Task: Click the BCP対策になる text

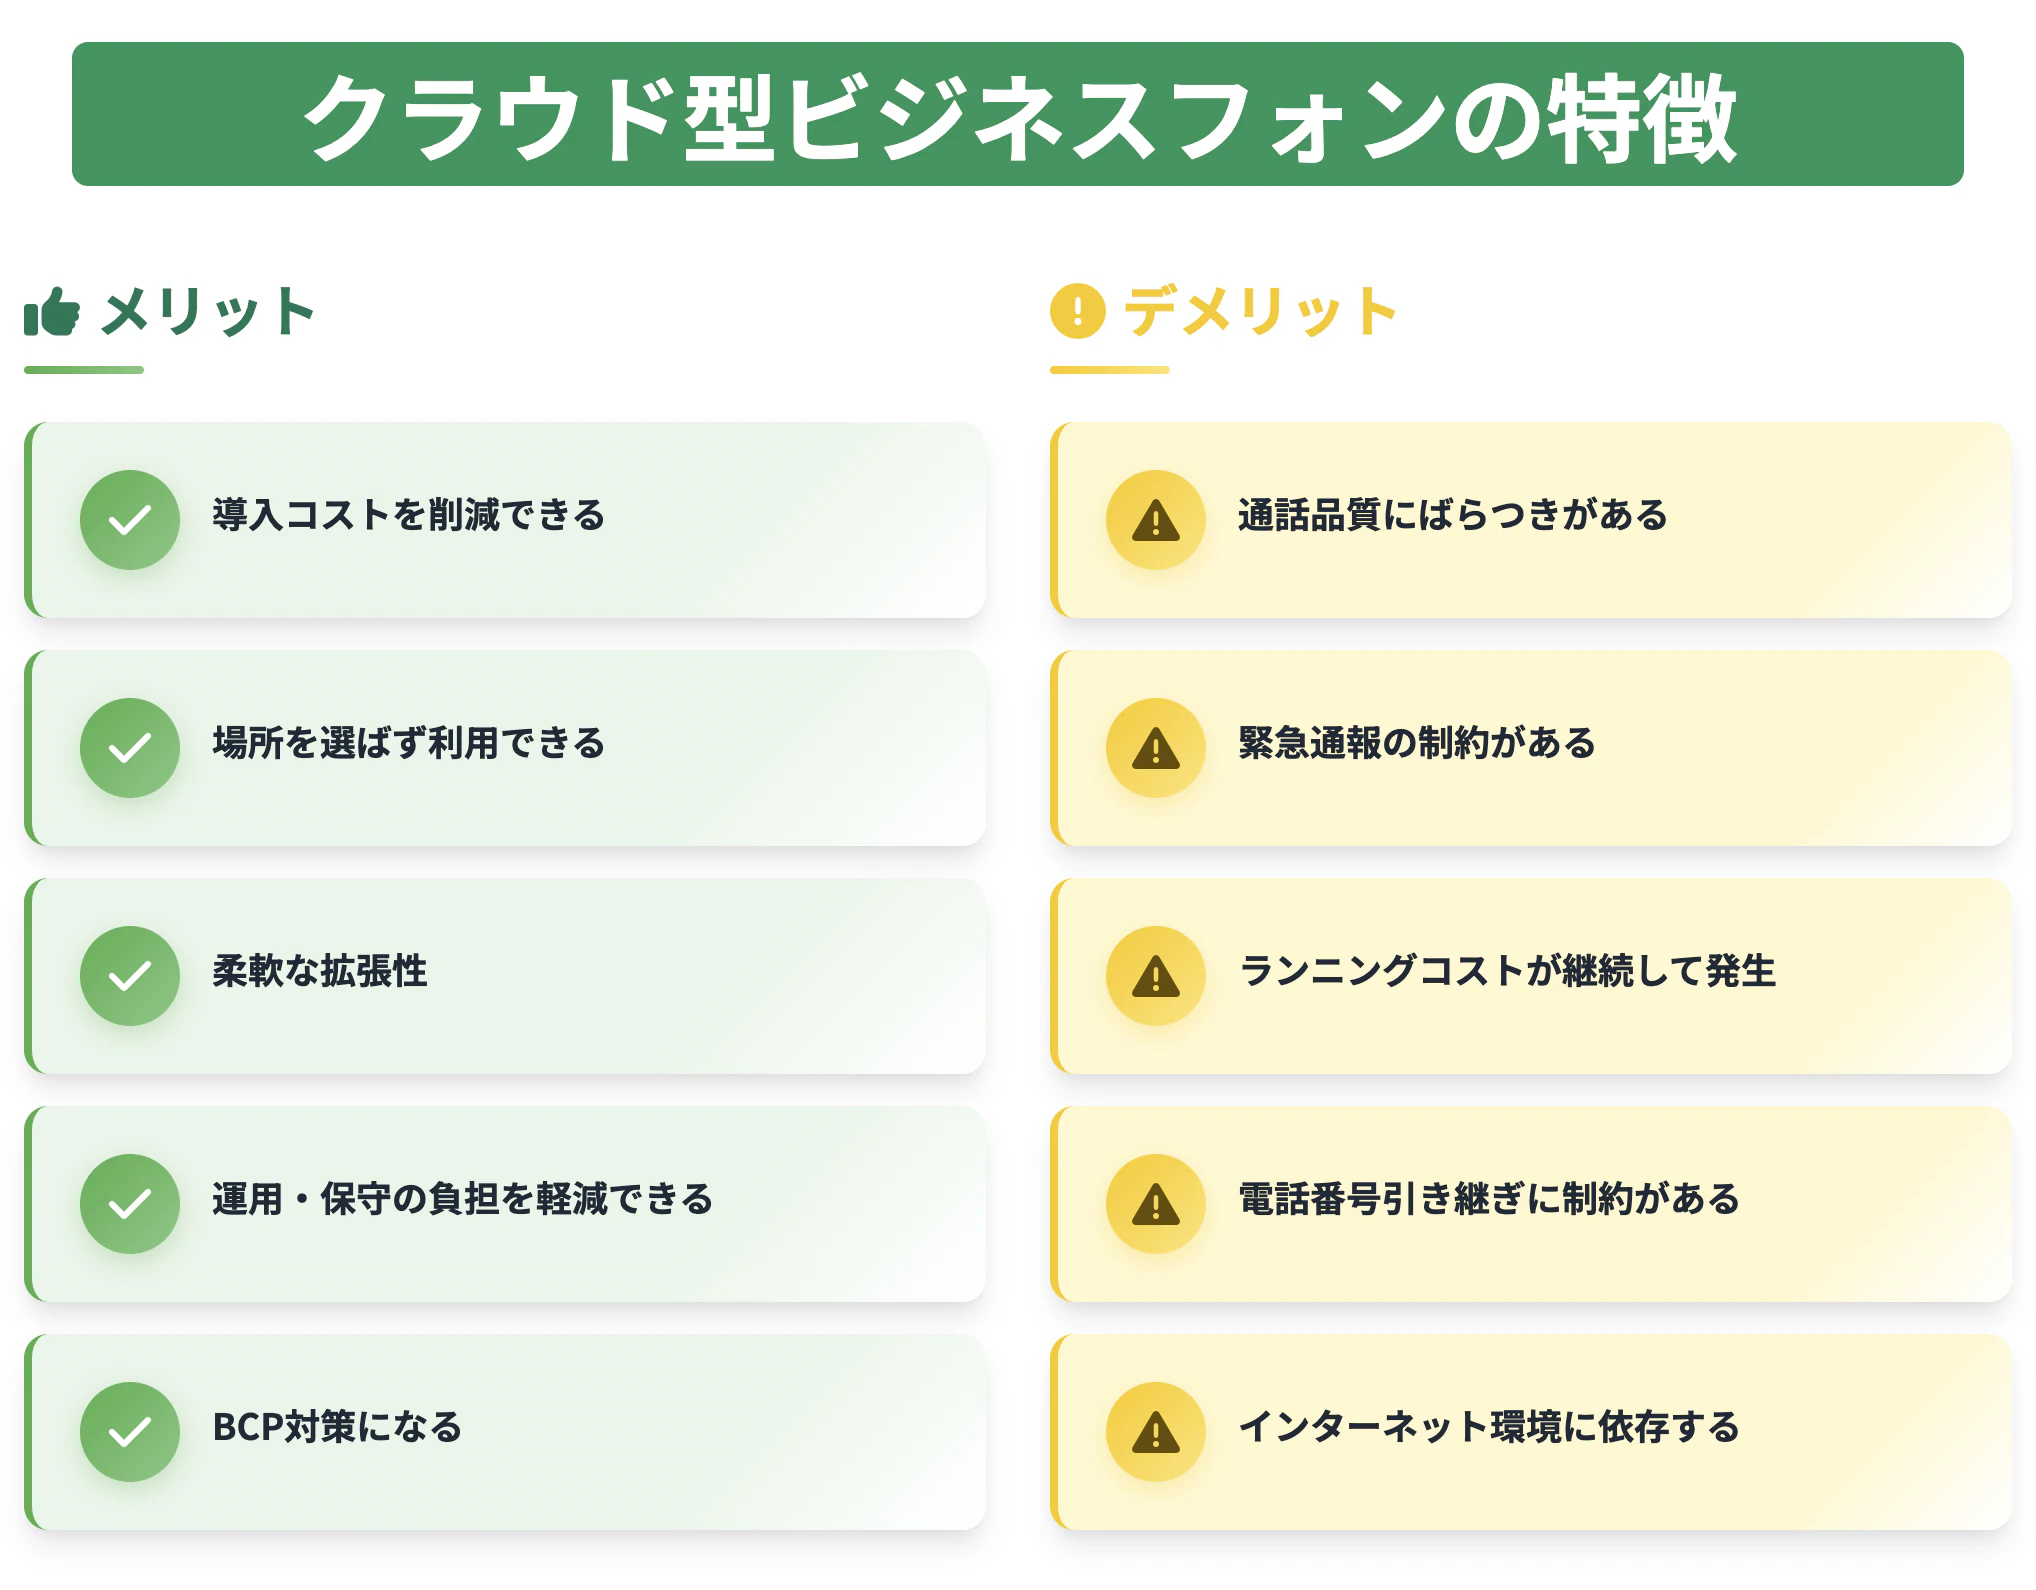Action: 337,1427
